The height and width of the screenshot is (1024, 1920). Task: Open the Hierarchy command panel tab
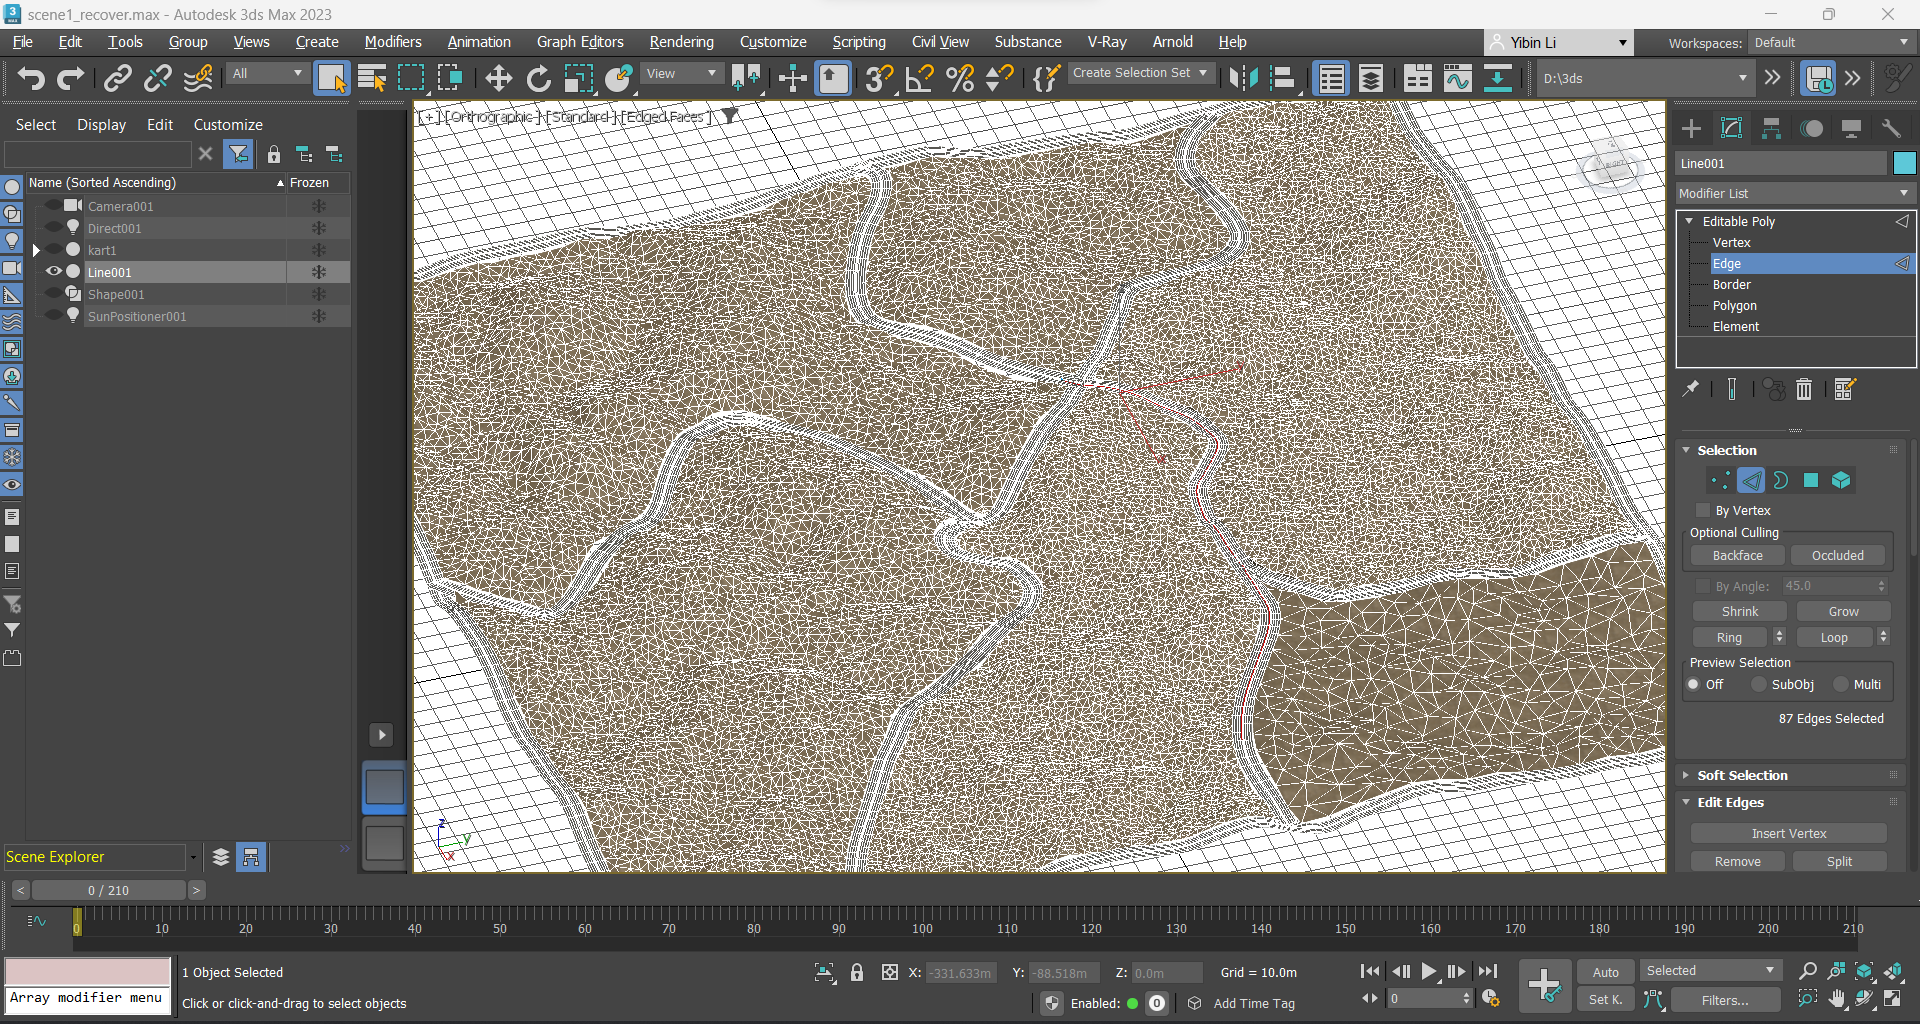pyautogui.click(x=1771, y=129)
